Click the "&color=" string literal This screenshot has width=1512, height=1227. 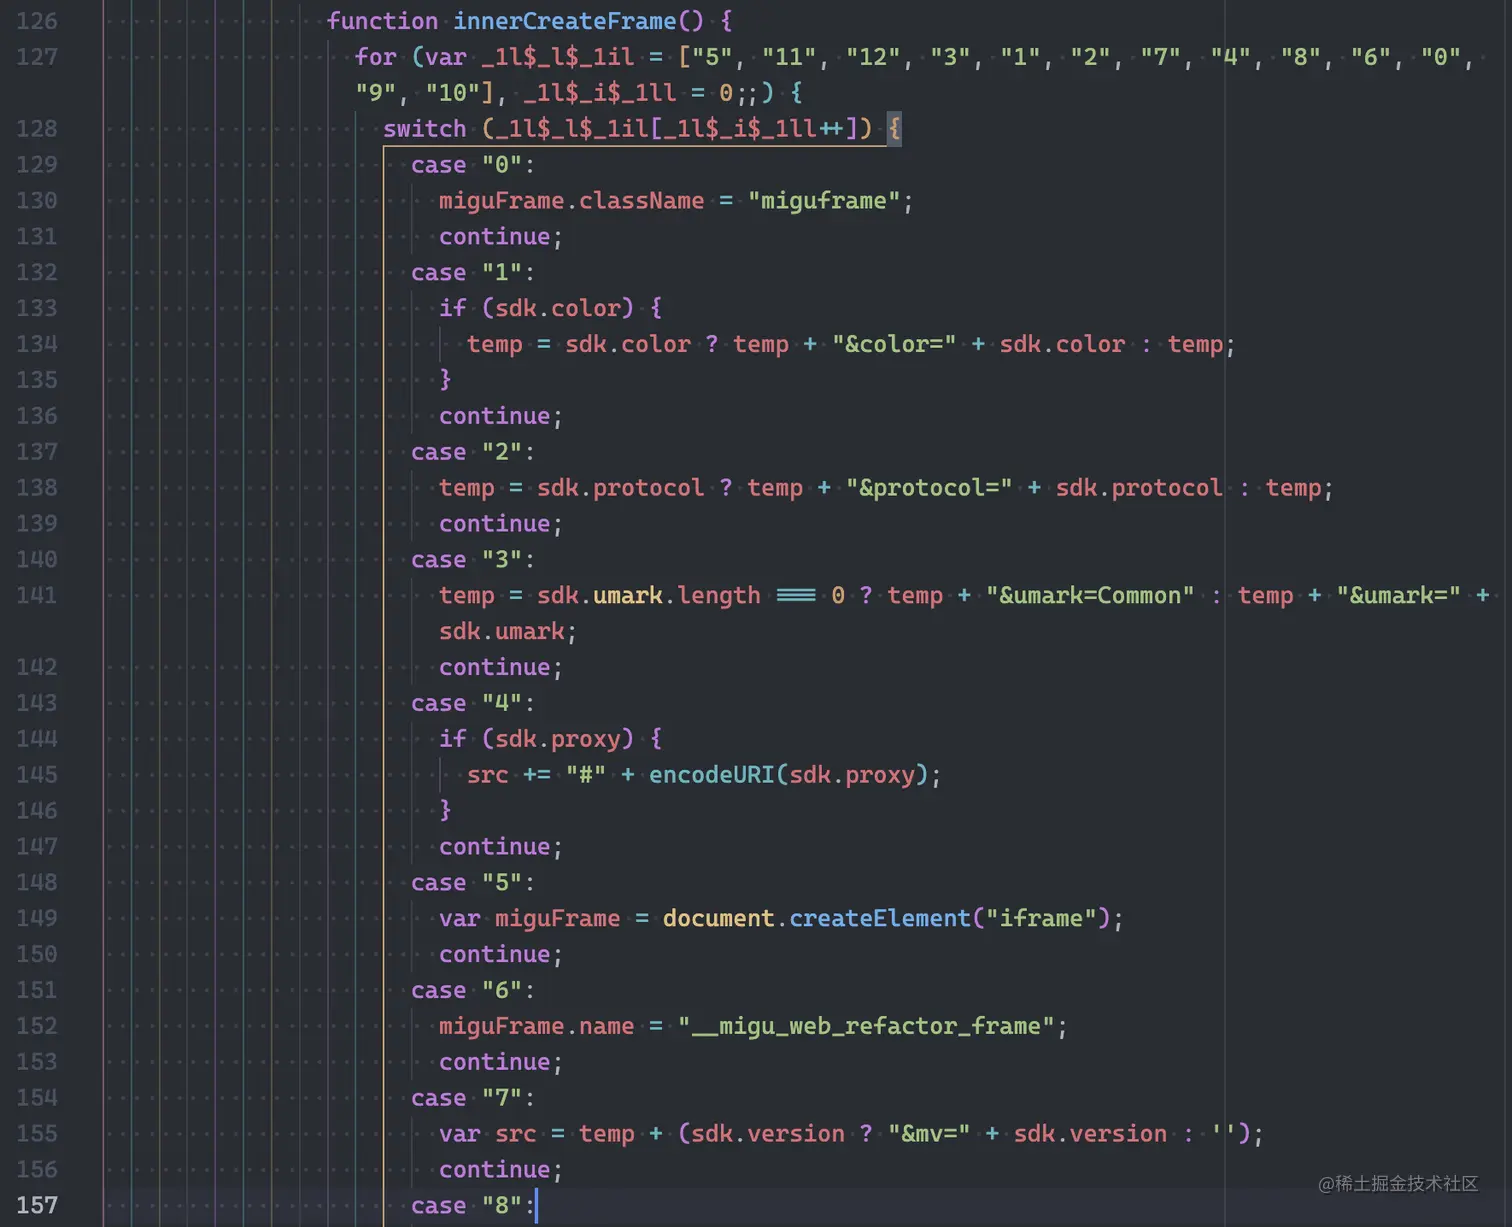point(894,345)
